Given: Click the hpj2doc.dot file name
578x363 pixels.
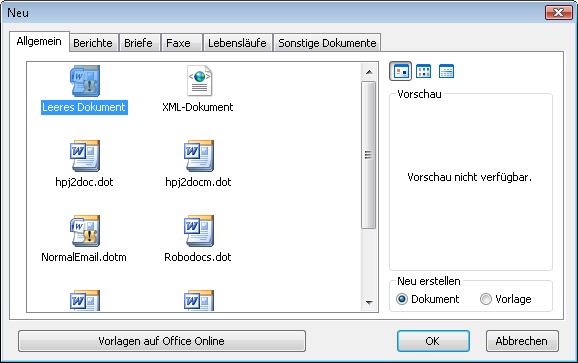Looking at the screenshot, I should tap(84, 182).
